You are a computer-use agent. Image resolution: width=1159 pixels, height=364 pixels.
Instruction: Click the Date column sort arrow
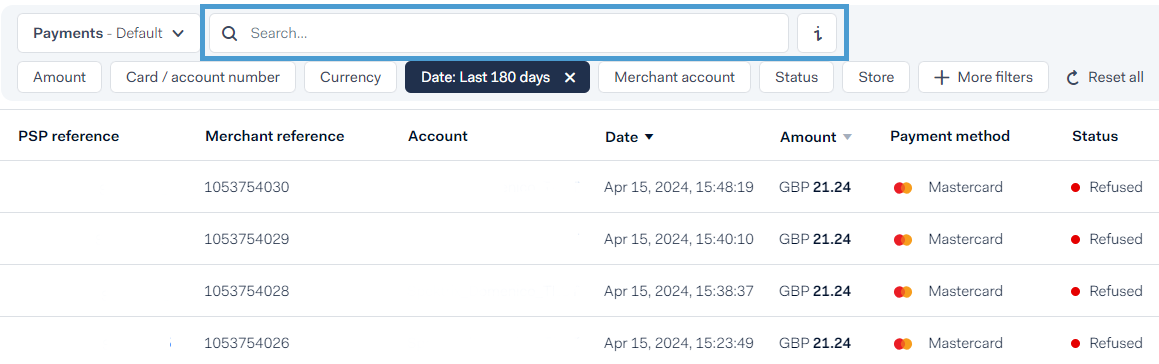tap(649, 137)
